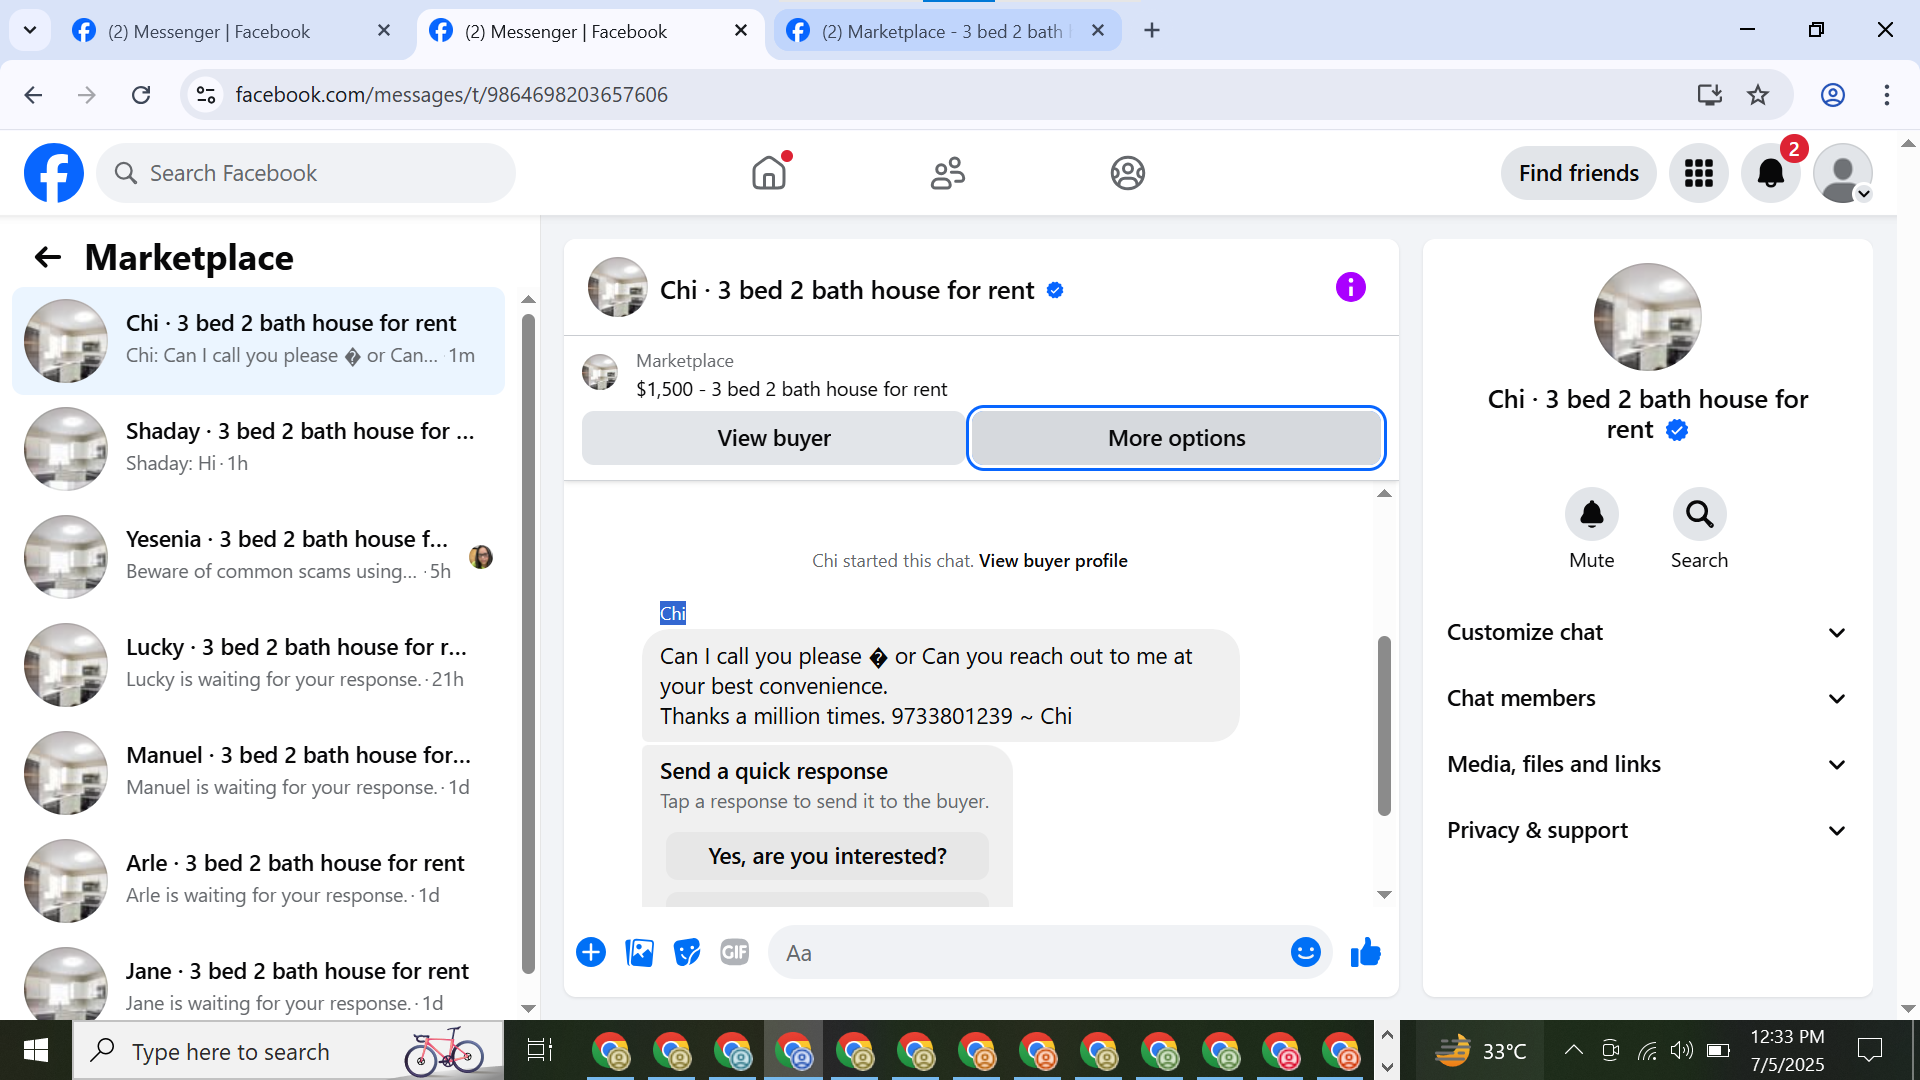Toggle the purple conversation info icon
This screenshot has width=1920, height=1080.
point(1350,288)
